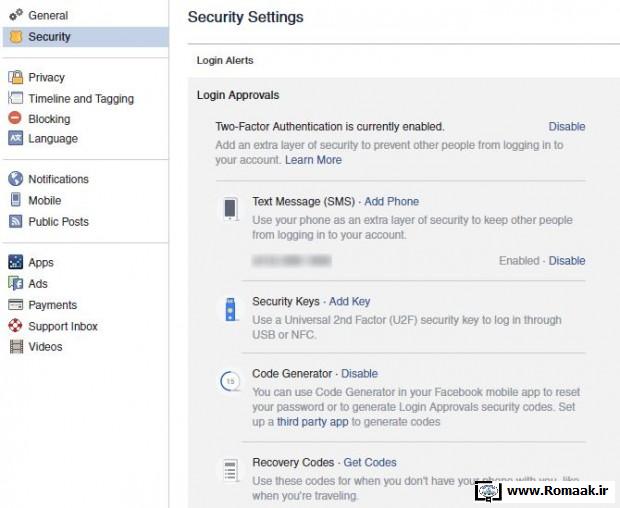Click the Security shield badge icon
Image resolution: width=620 pixels, height=508 pixels.
tap(16, 37)
